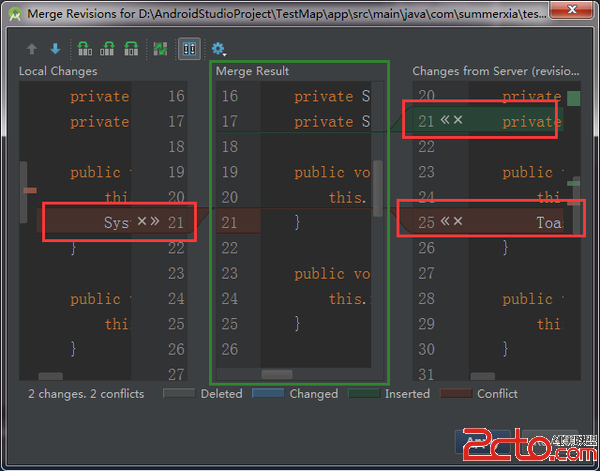Click line number 28 in server changes panel
The width and height of the screenshot is (600, 471).
pos(426,298)
